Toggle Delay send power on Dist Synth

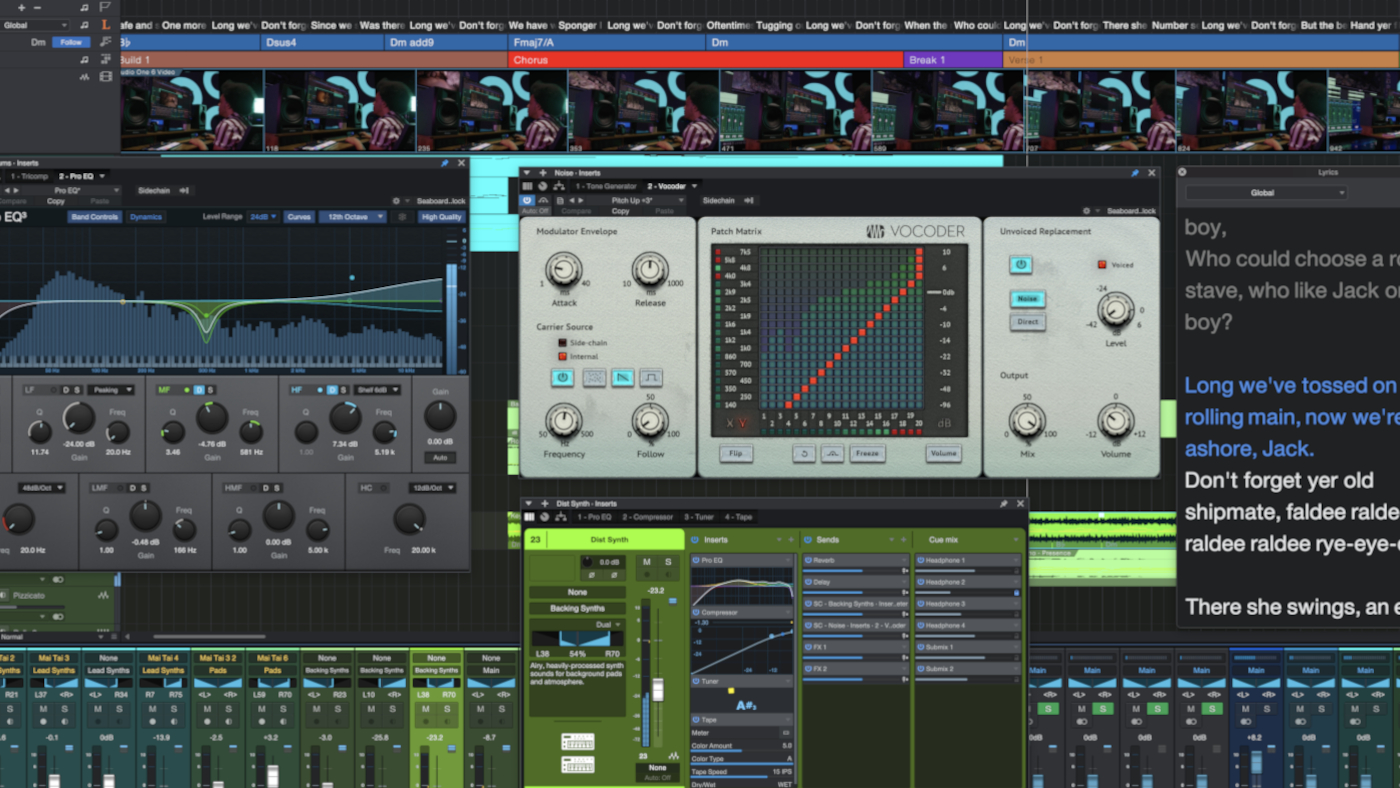808,582
